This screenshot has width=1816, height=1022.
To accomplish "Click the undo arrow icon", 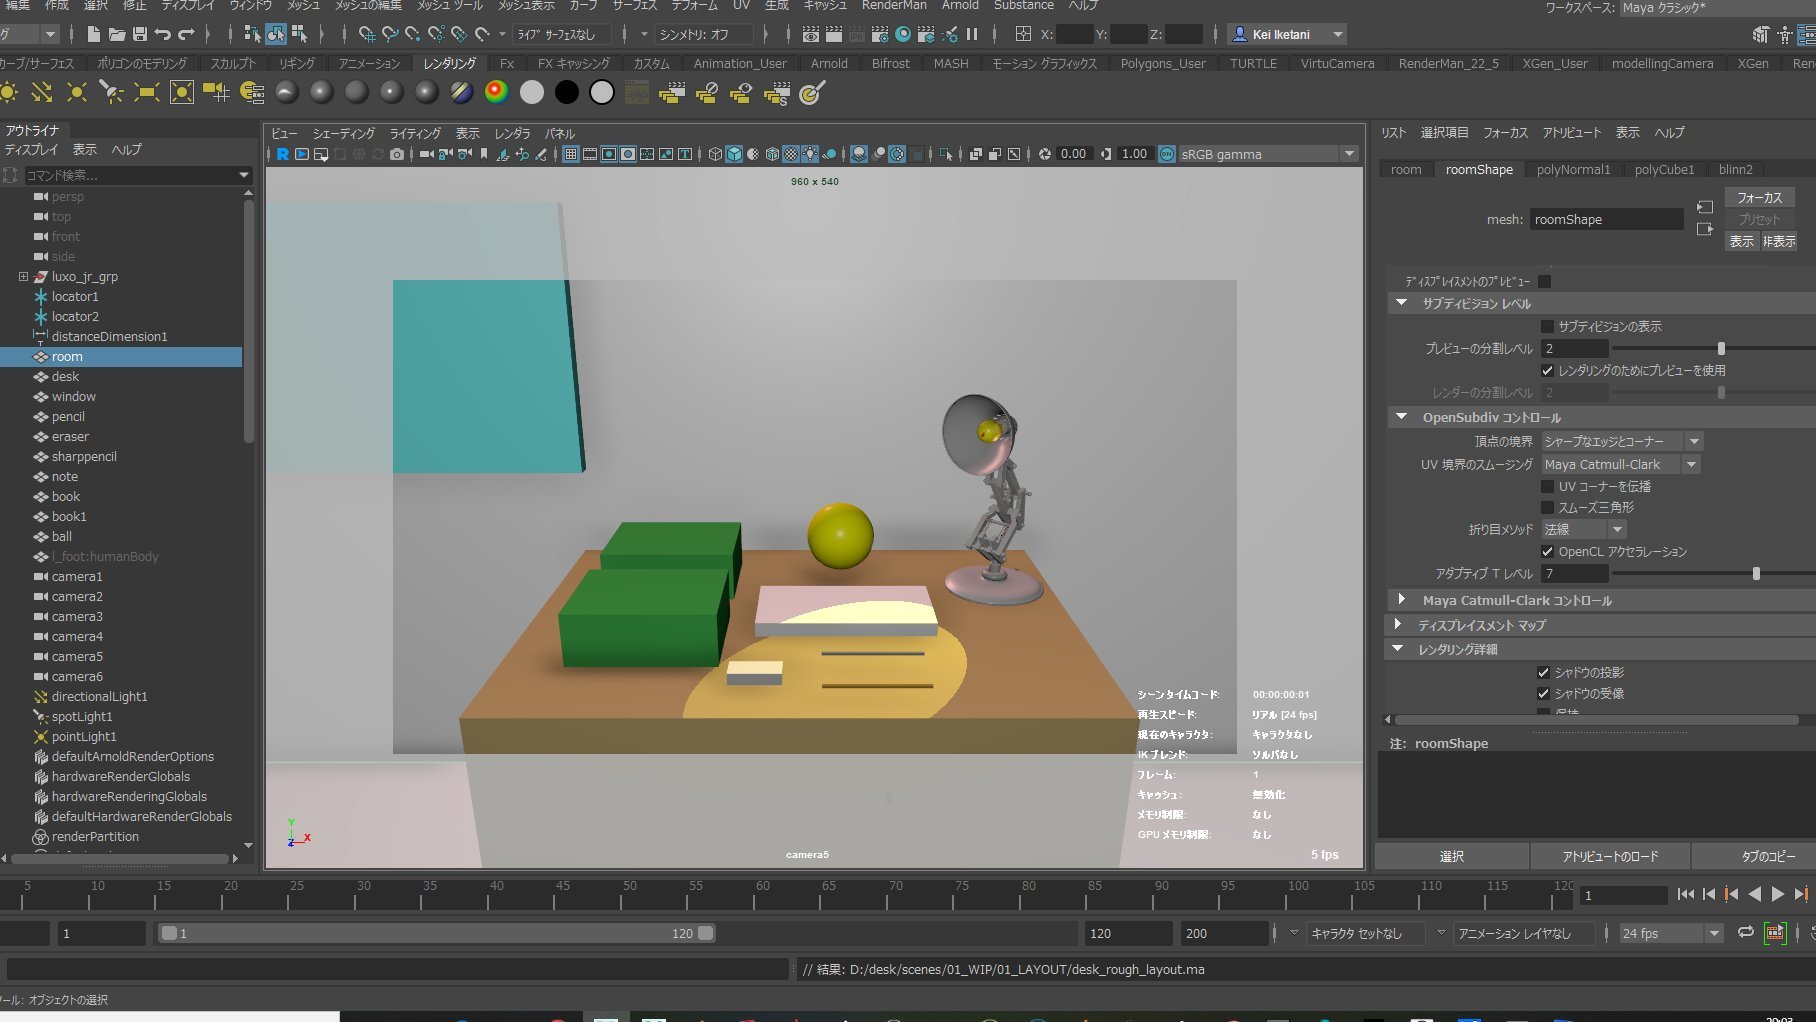I will pos(163,34).
